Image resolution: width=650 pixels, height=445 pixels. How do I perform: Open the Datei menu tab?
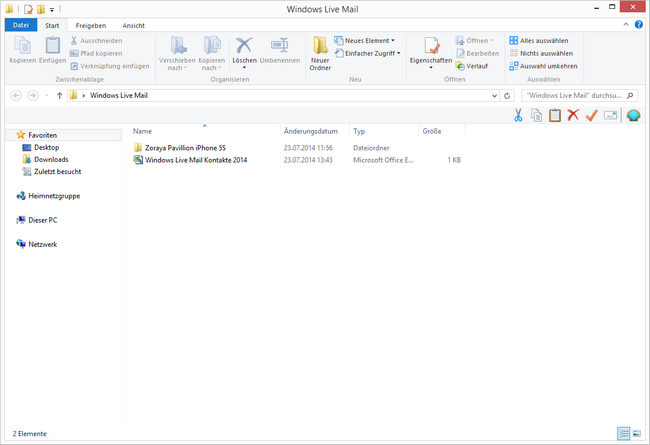[21, 25]
